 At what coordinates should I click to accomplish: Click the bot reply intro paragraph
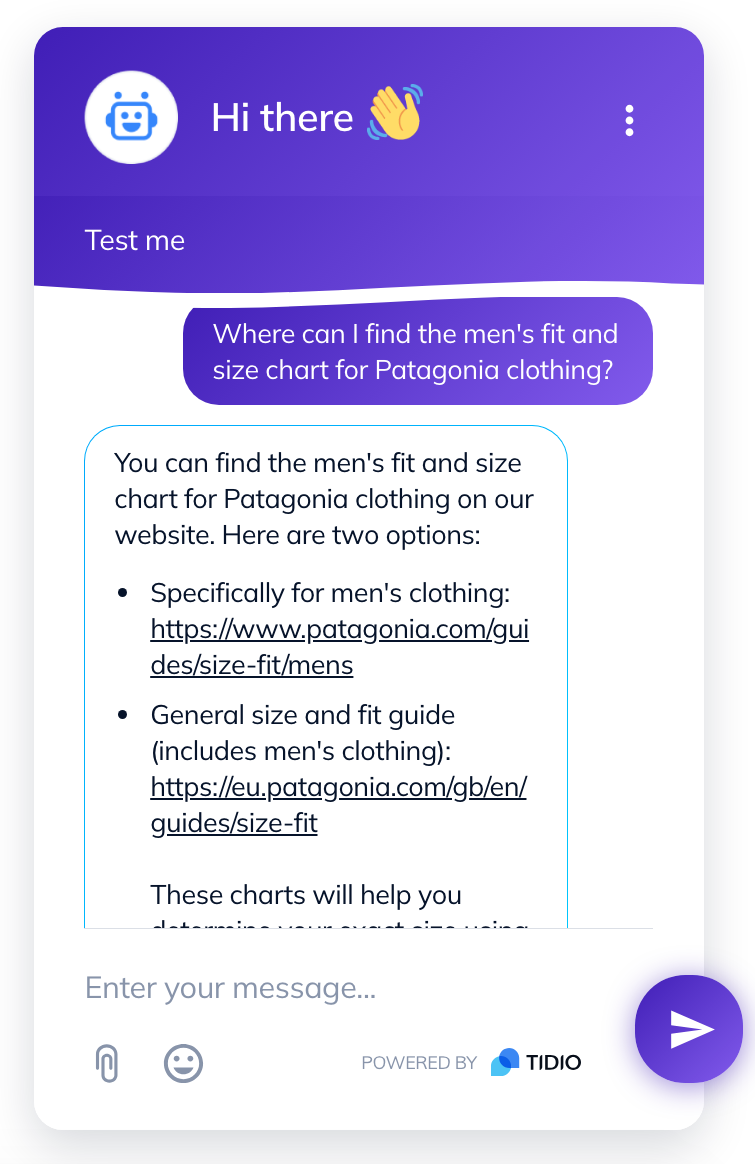[x=324, y=499]
